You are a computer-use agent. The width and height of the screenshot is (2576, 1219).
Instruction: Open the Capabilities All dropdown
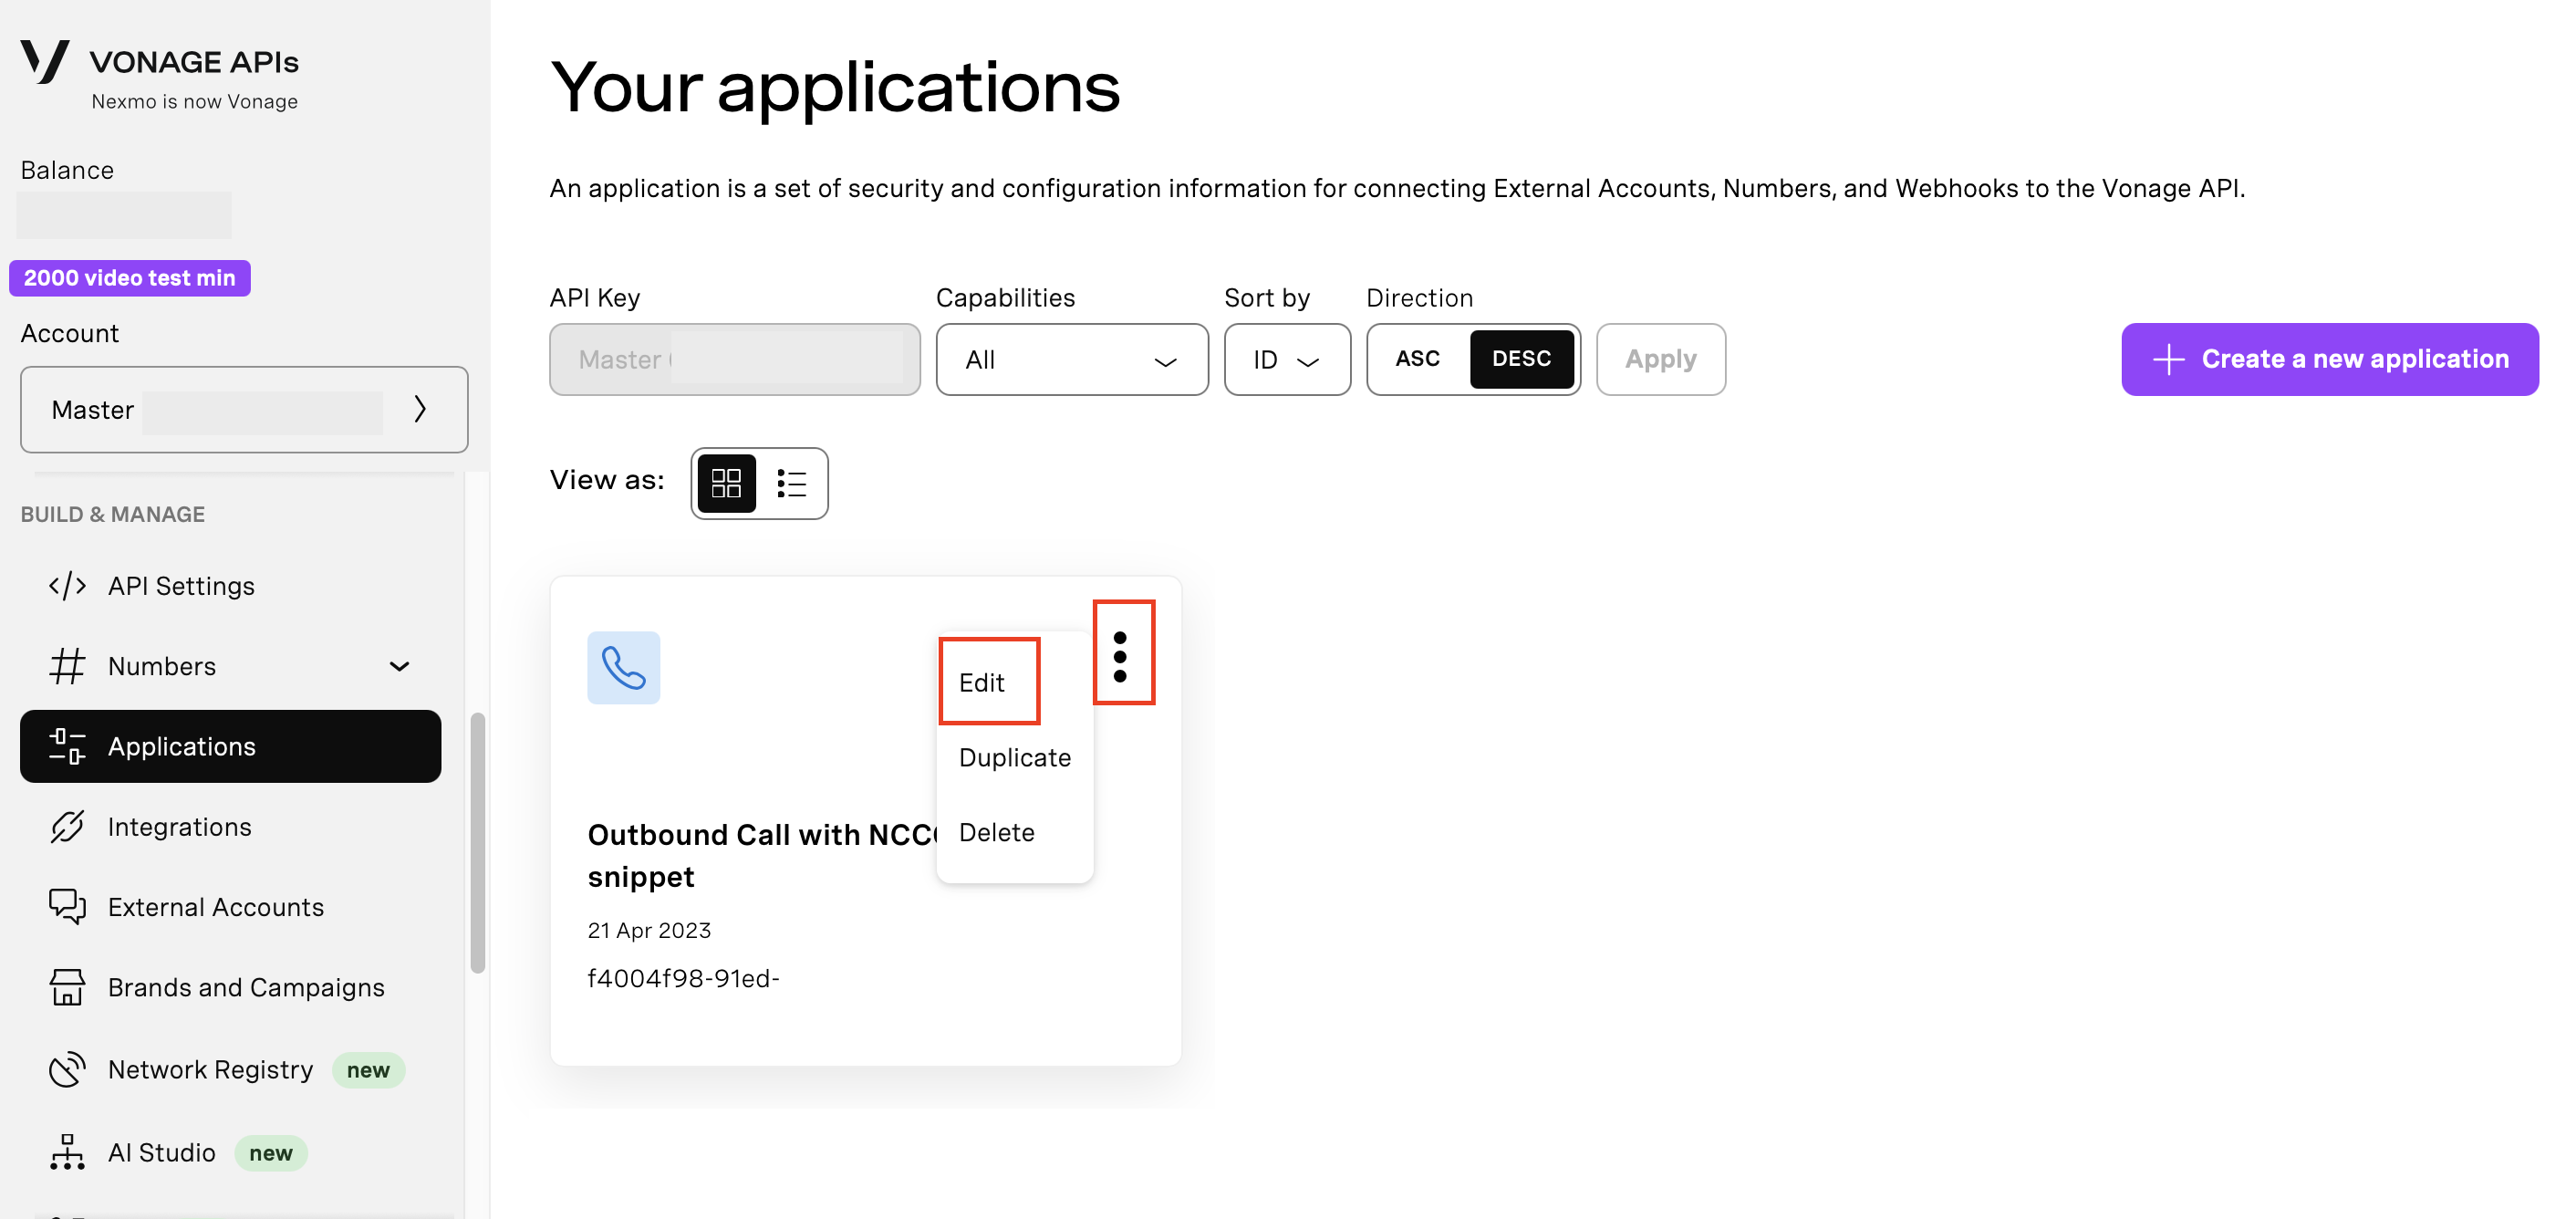coord(1071,360)
